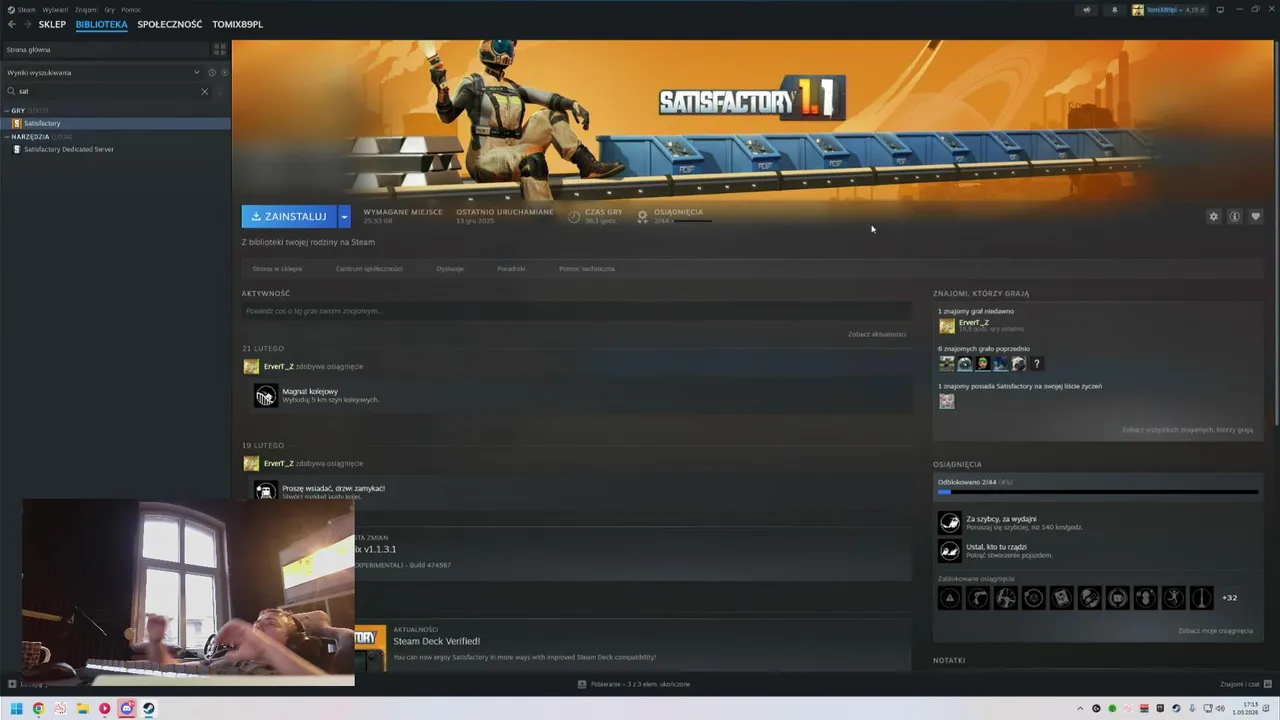Open advanced filter options beside search
1280x720 pixels.
tap(222, 91)
